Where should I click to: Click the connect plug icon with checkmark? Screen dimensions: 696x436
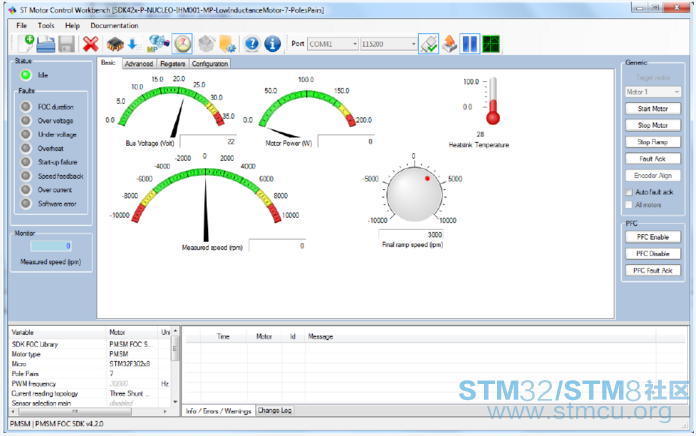[x=429, y=44]
